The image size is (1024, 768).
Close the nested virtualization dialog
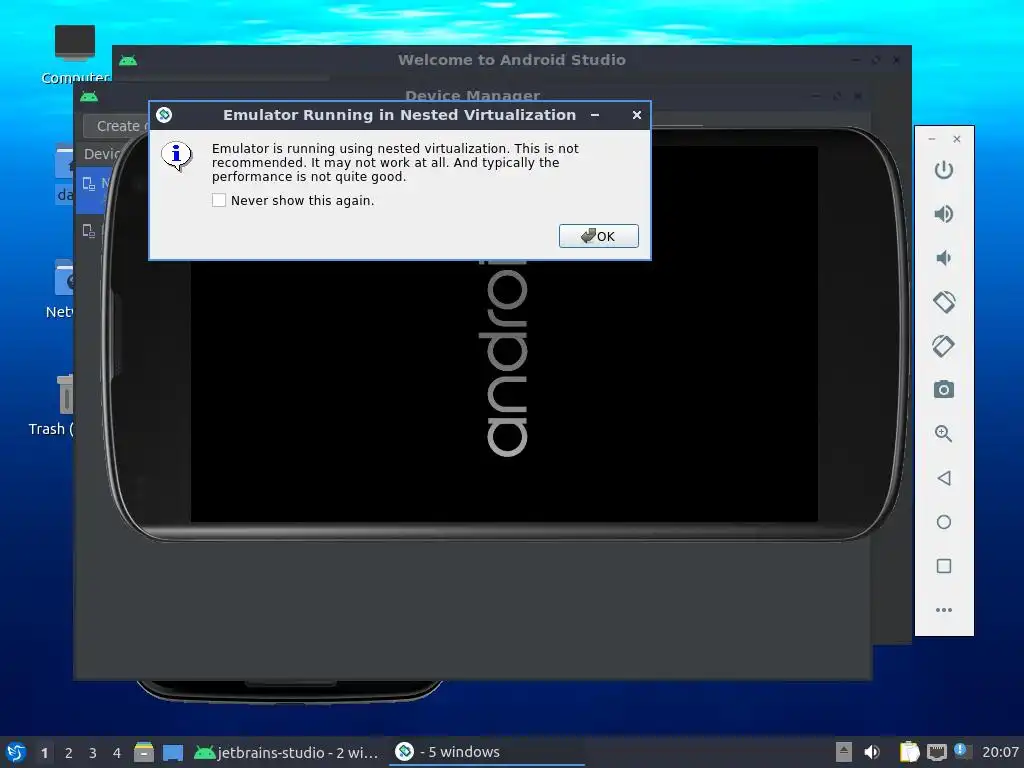[637, 115]
